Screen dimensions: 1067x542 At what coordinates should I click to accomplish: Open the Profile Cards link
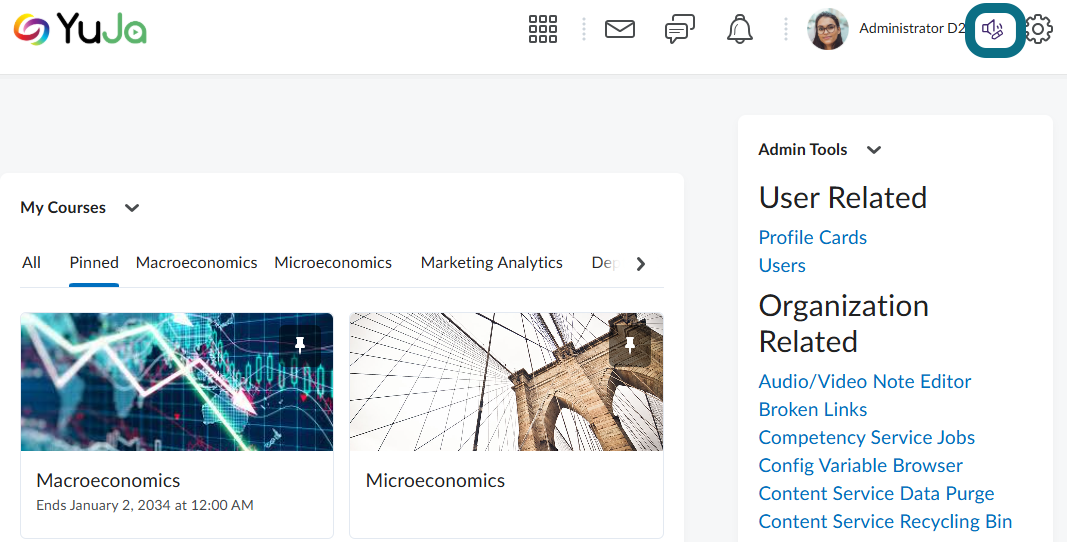pyautogui.click(x=812, y=238)
